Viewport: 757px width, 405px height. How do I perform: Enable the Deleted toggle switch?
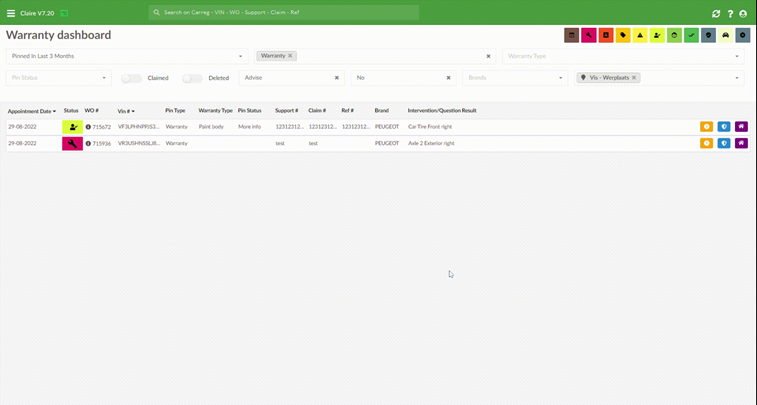point(192,78)
